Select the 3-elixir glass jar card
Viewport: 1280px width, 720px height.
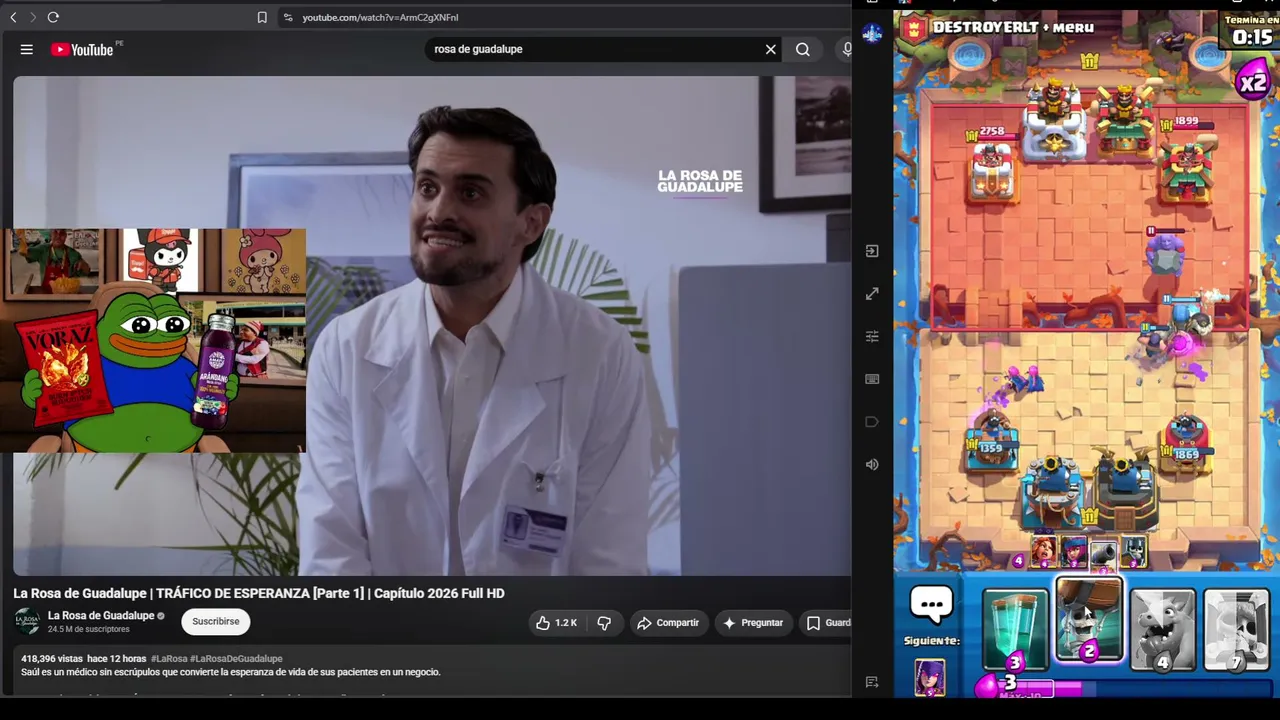click(1015, 629)
